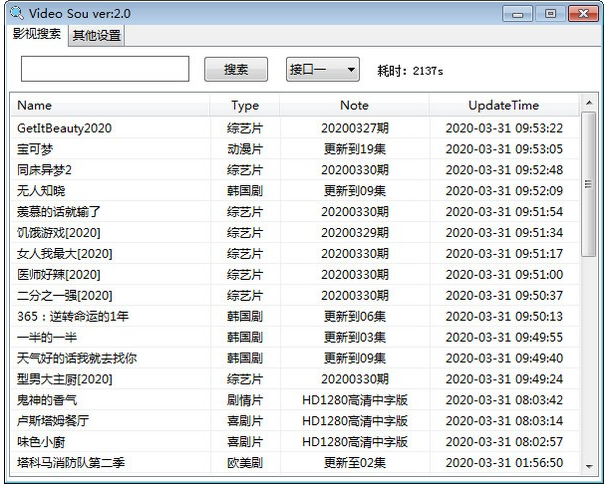The image size is (607, 488).
Task: Maximize the Video Sou window
Action: coord(549,14)
